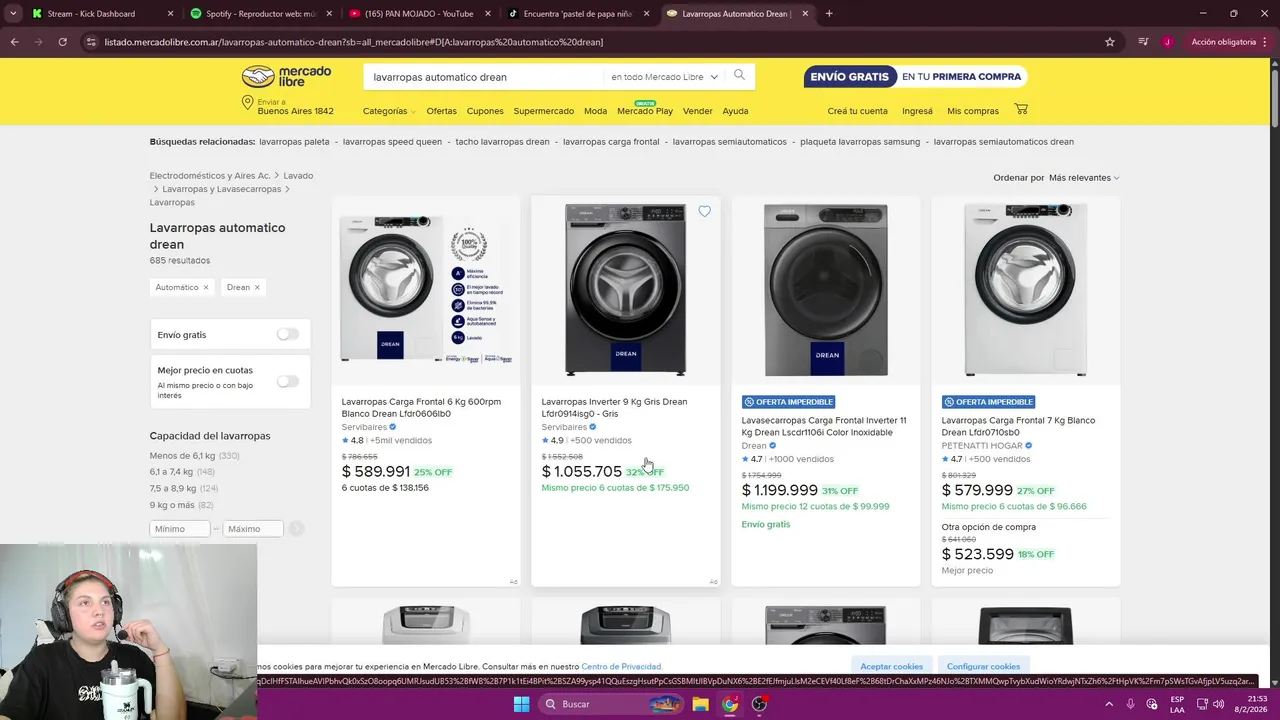Remove the Drean filter tag
The width and height of the screenshot is (1280, 720).
point(257,287)
